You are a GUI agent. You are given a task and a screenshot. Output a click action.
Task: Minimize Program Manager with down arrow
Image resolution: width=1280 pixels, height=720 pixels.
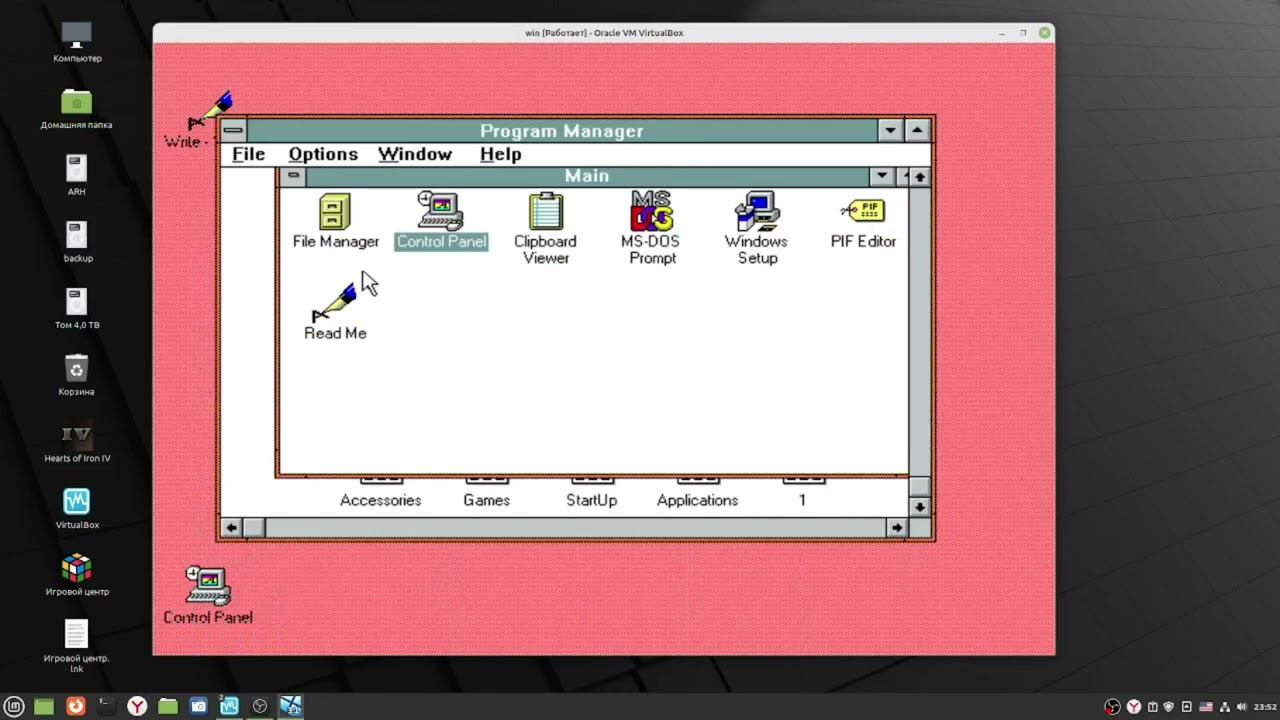tap(890, 130)
